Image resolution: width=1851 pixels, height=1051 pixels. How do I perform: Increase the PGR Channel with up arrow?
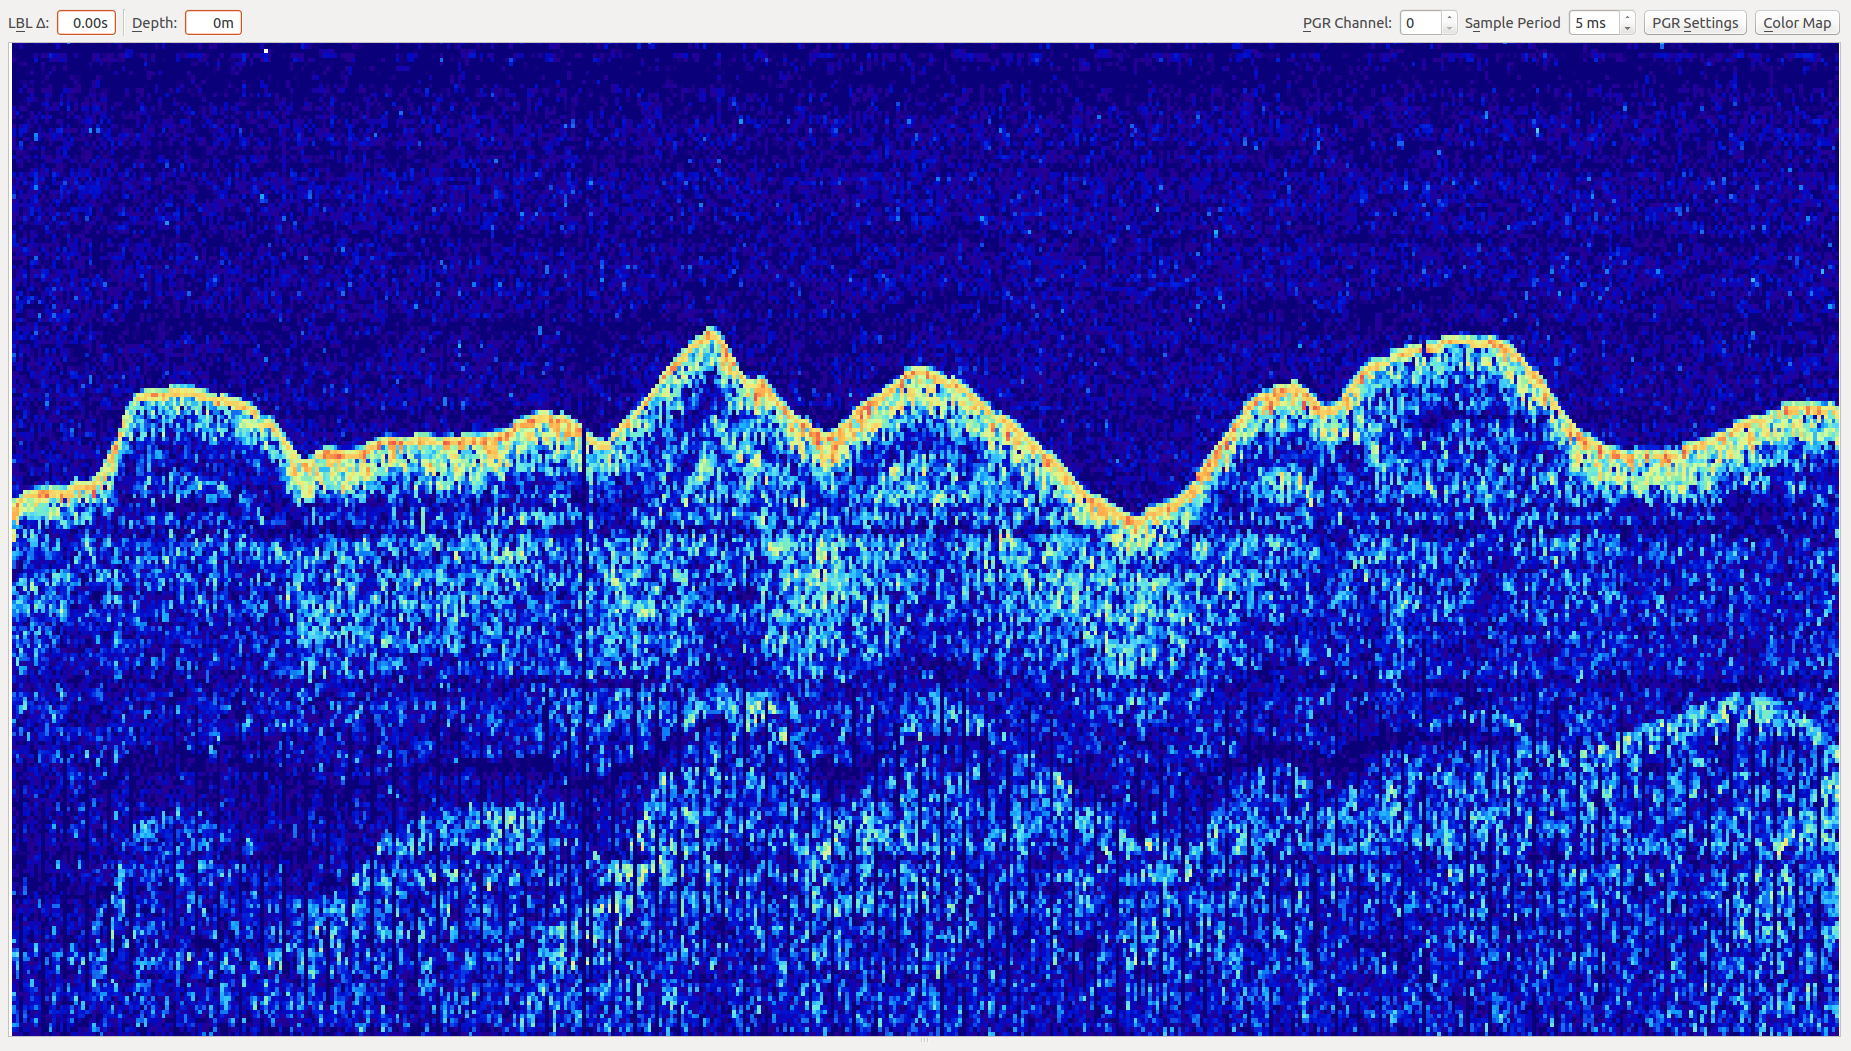(x=1449, y=17)
